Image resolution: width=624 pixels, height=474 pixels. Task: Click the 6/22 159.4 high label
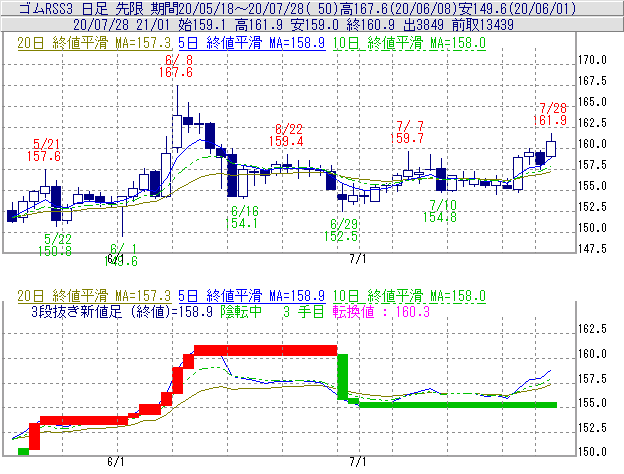pos(286,135)
